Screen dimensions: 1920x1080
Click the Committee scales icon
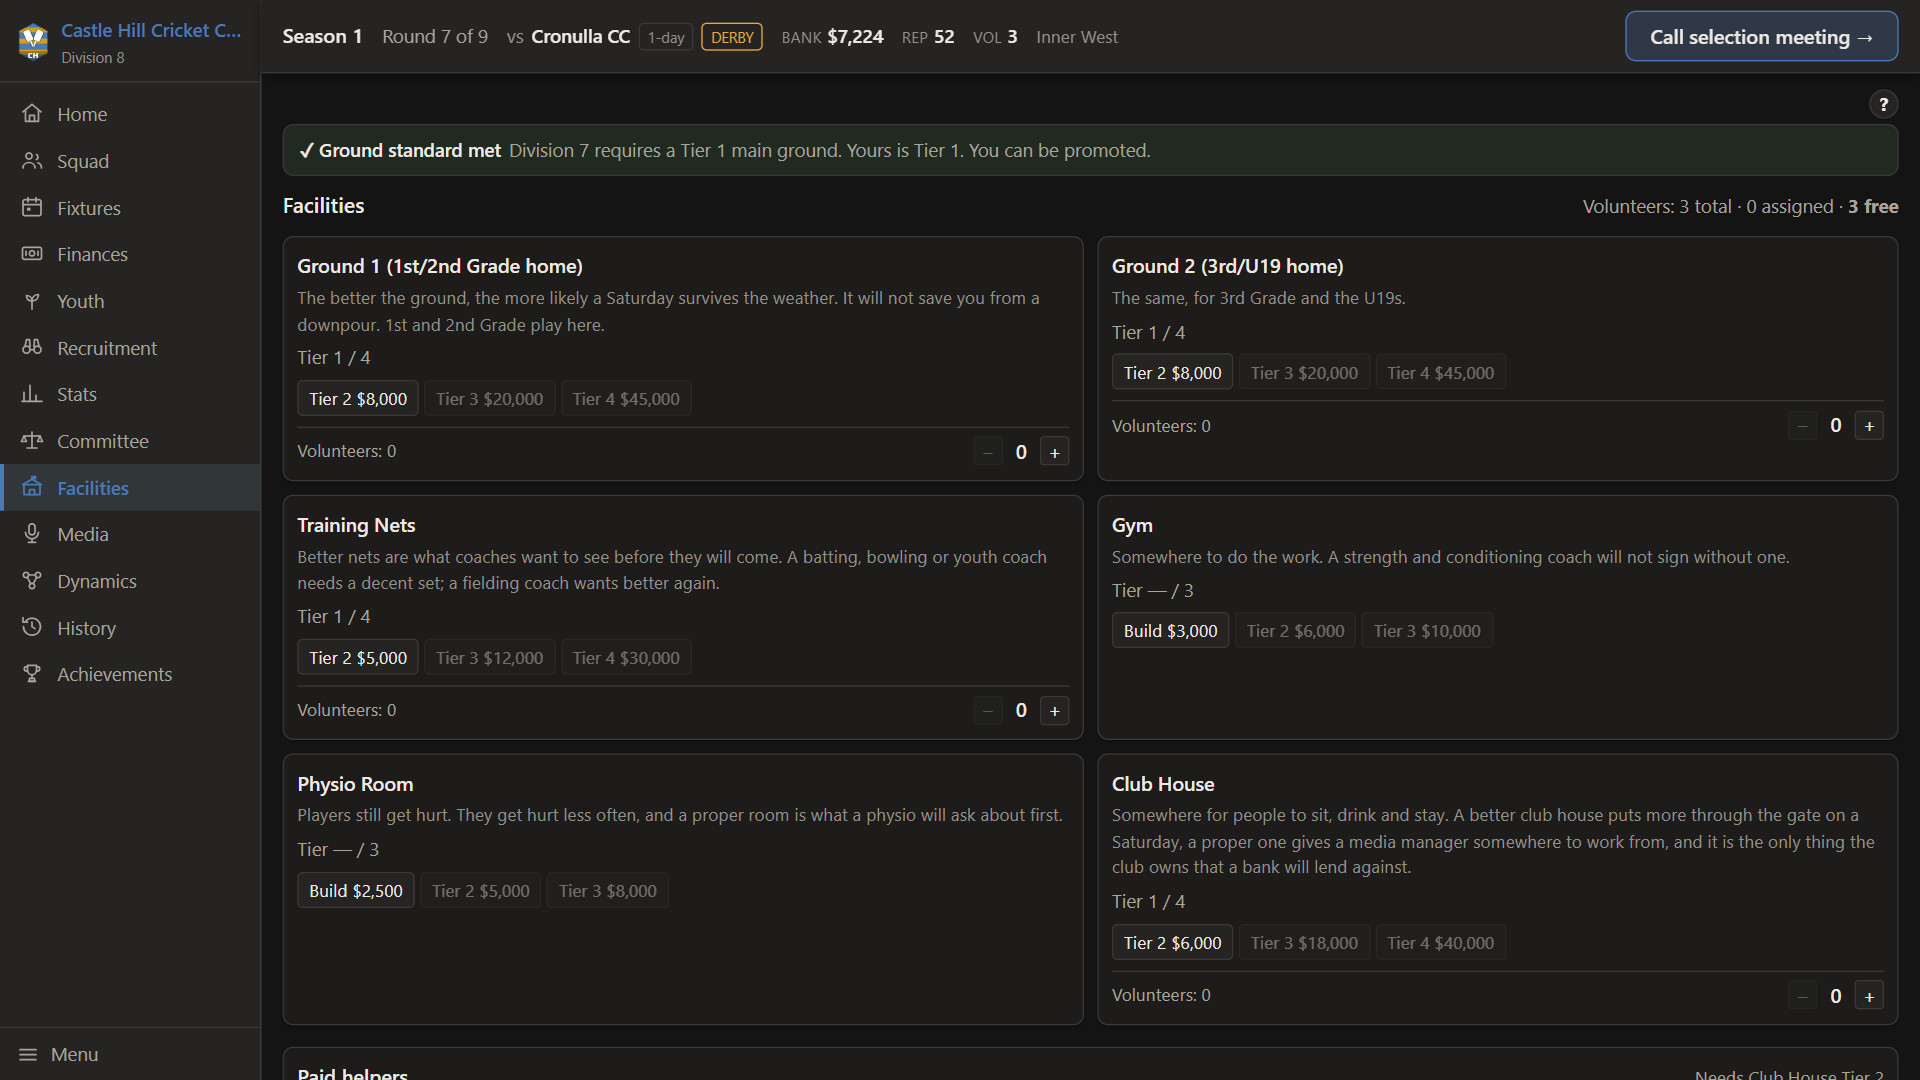coord(32,441)
